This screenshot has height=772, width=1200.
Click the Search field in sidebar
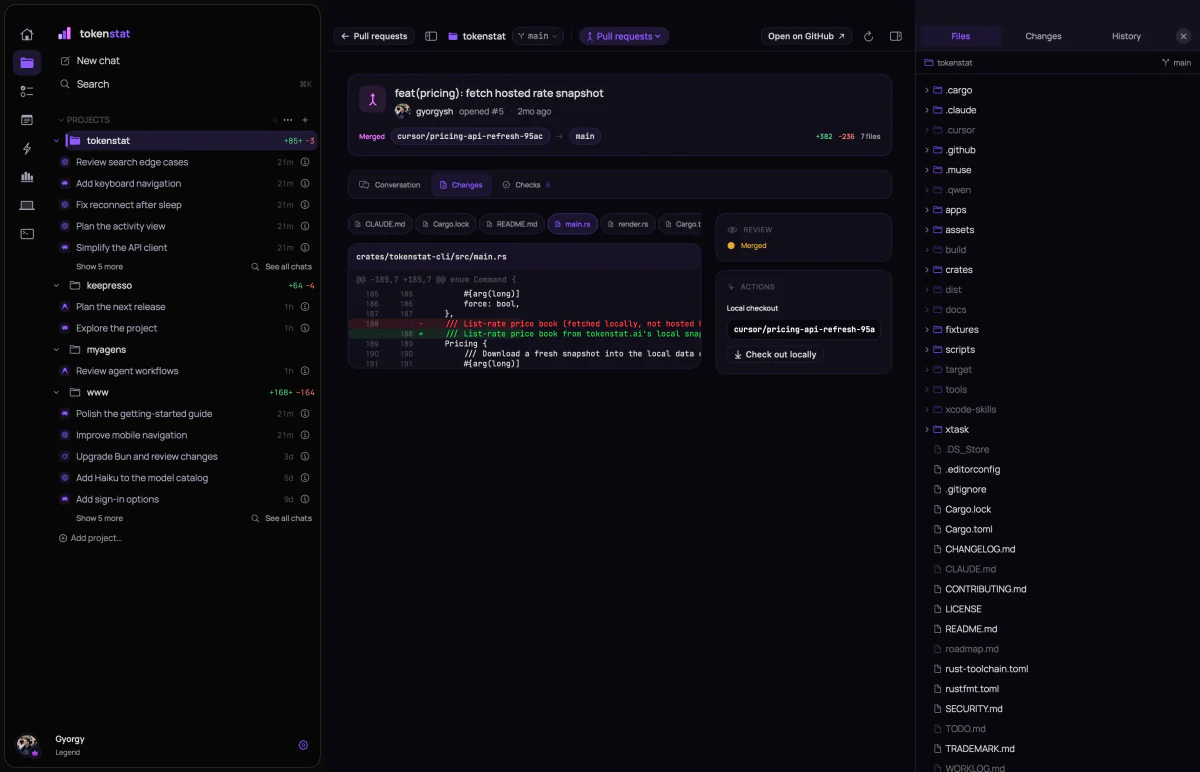185,84
